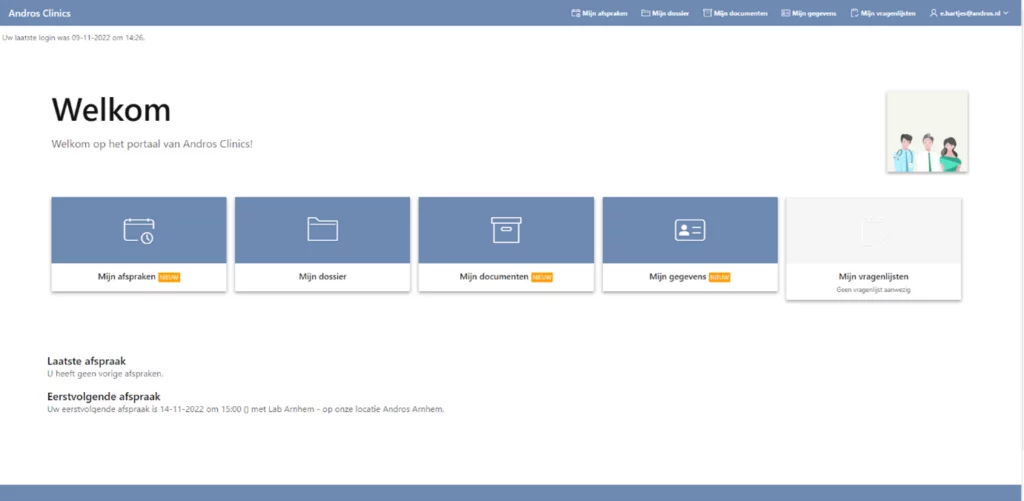Click the archive box icon on Mijn documenten tile
Image resolution: width=1024 pixels, height=501 pixels.
point(506,230)
